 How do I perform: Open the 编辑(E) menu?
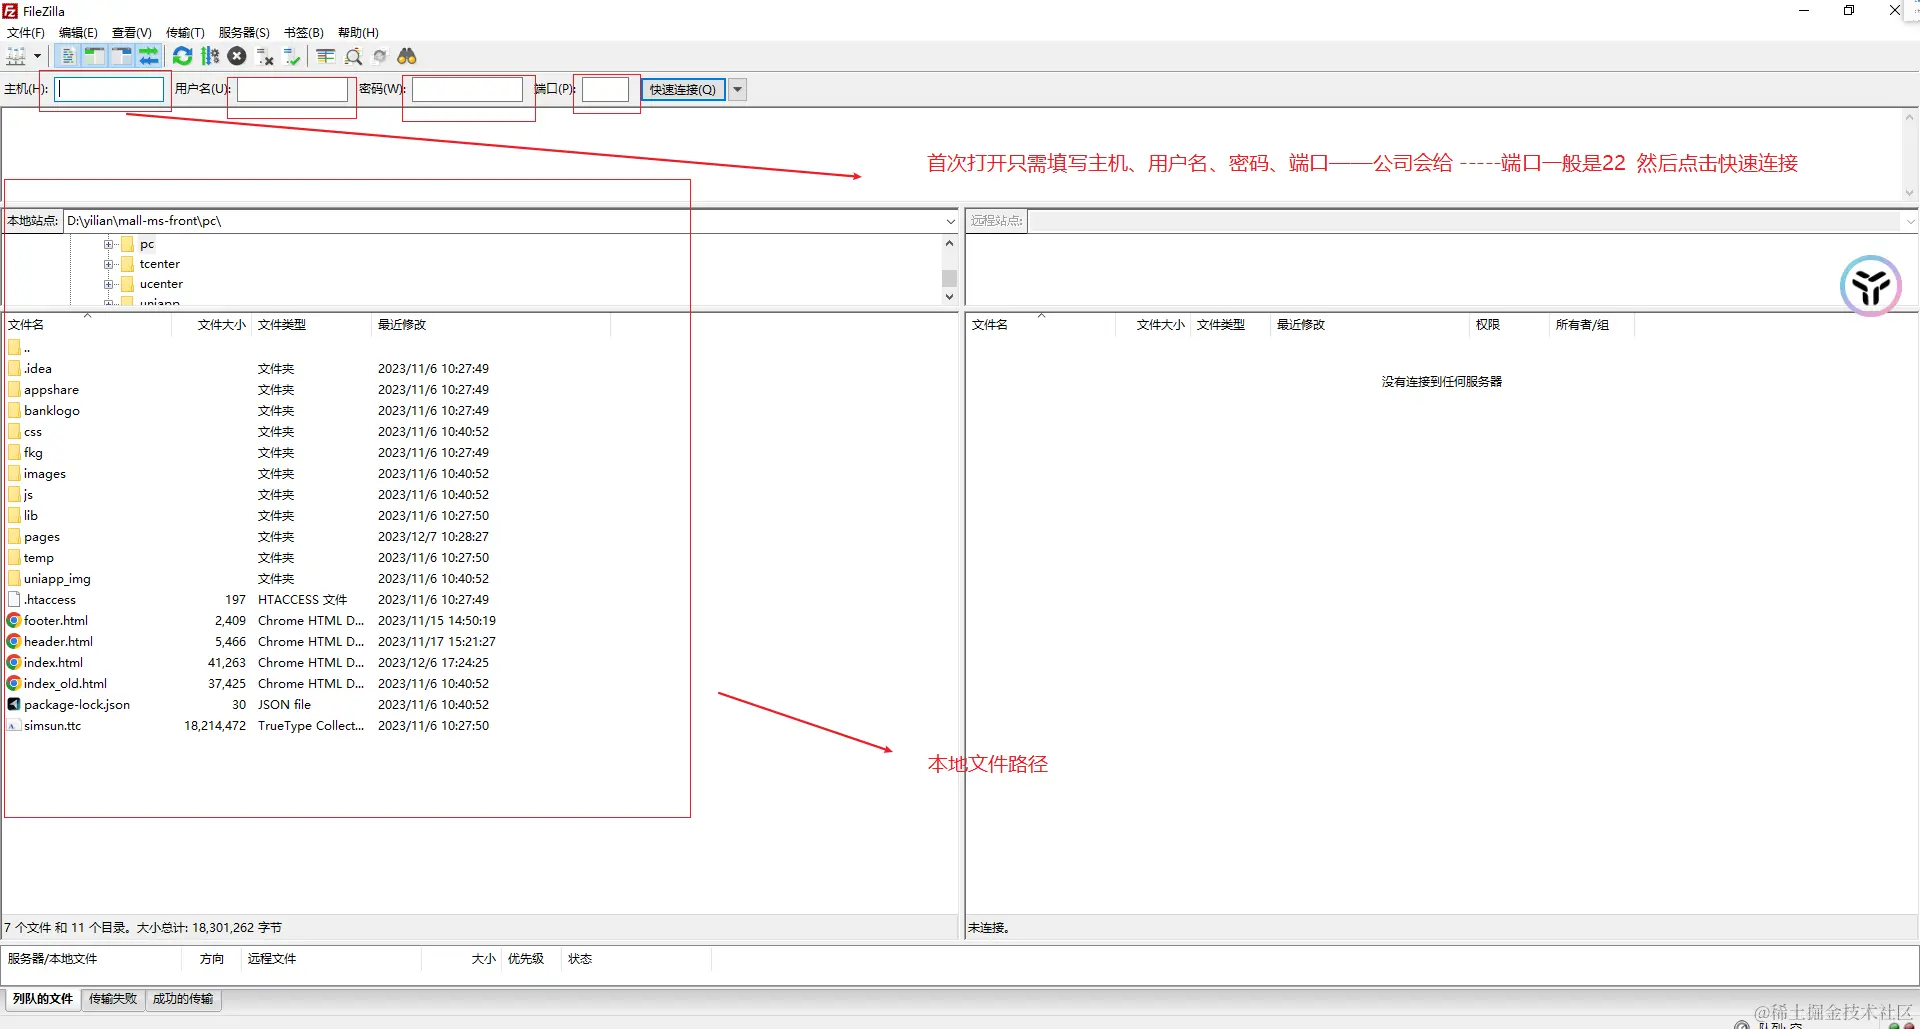click(78, 32)
